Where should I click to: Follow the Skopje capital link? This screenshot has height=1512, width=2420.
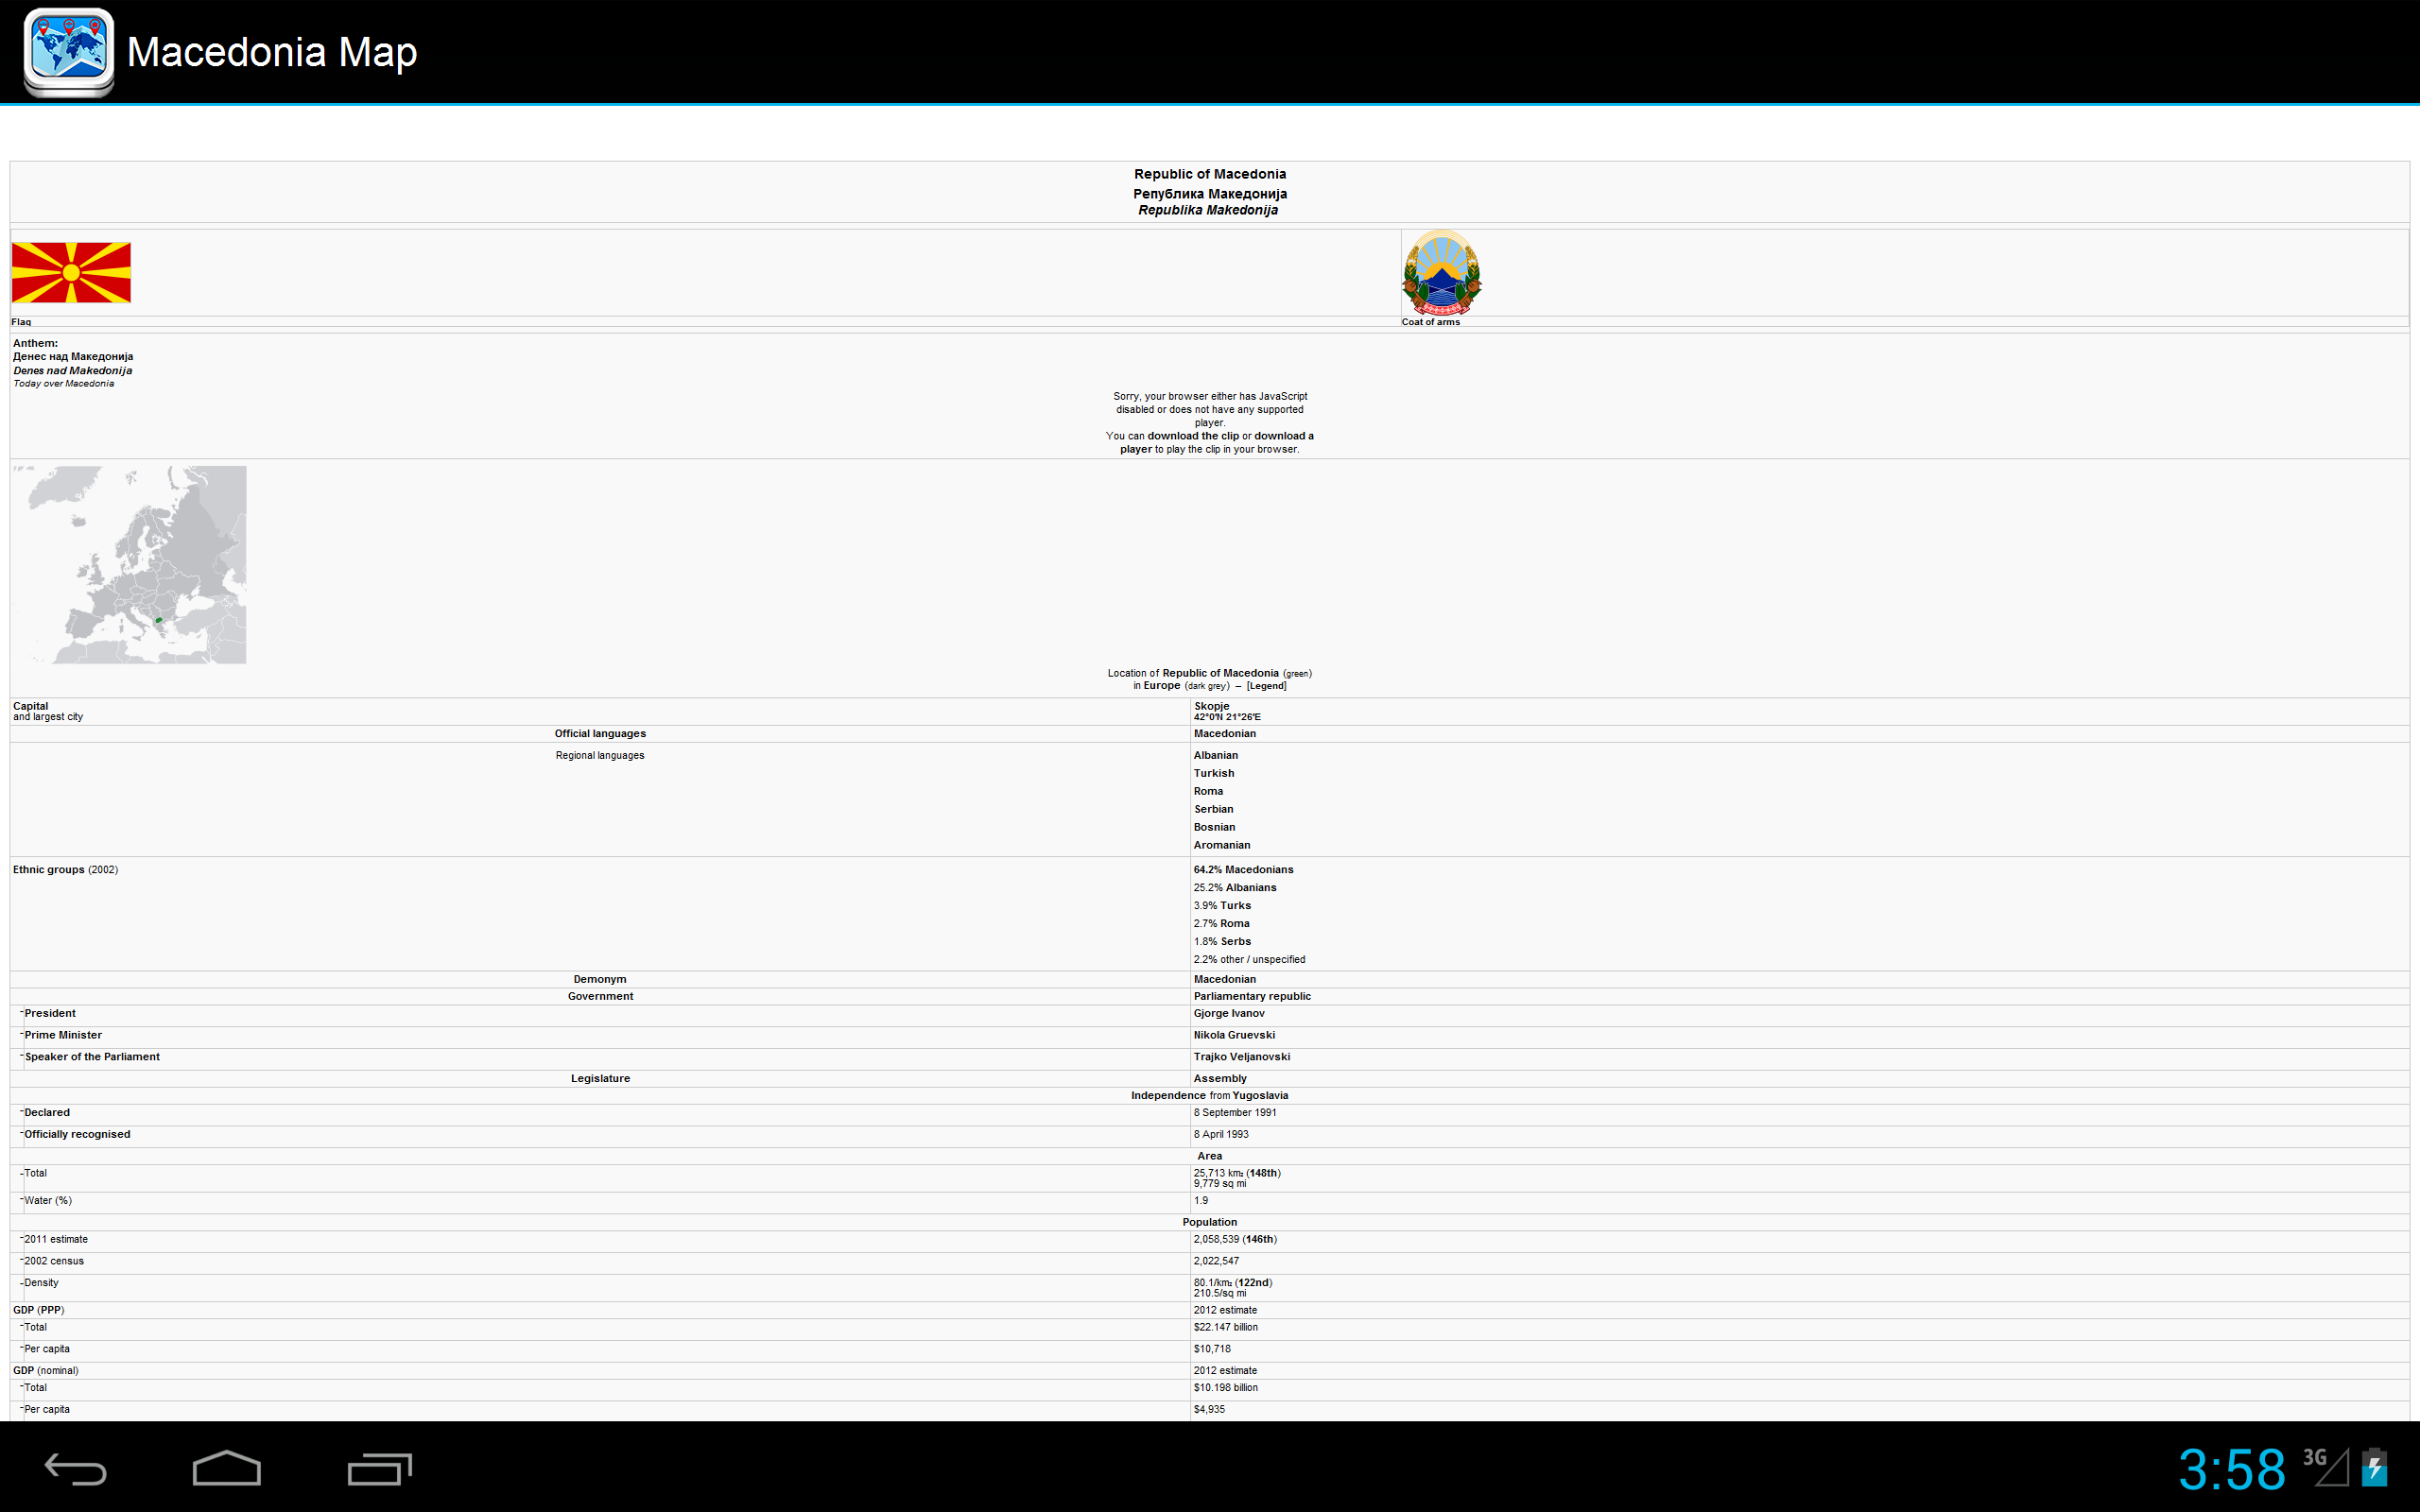[1211, 706]
